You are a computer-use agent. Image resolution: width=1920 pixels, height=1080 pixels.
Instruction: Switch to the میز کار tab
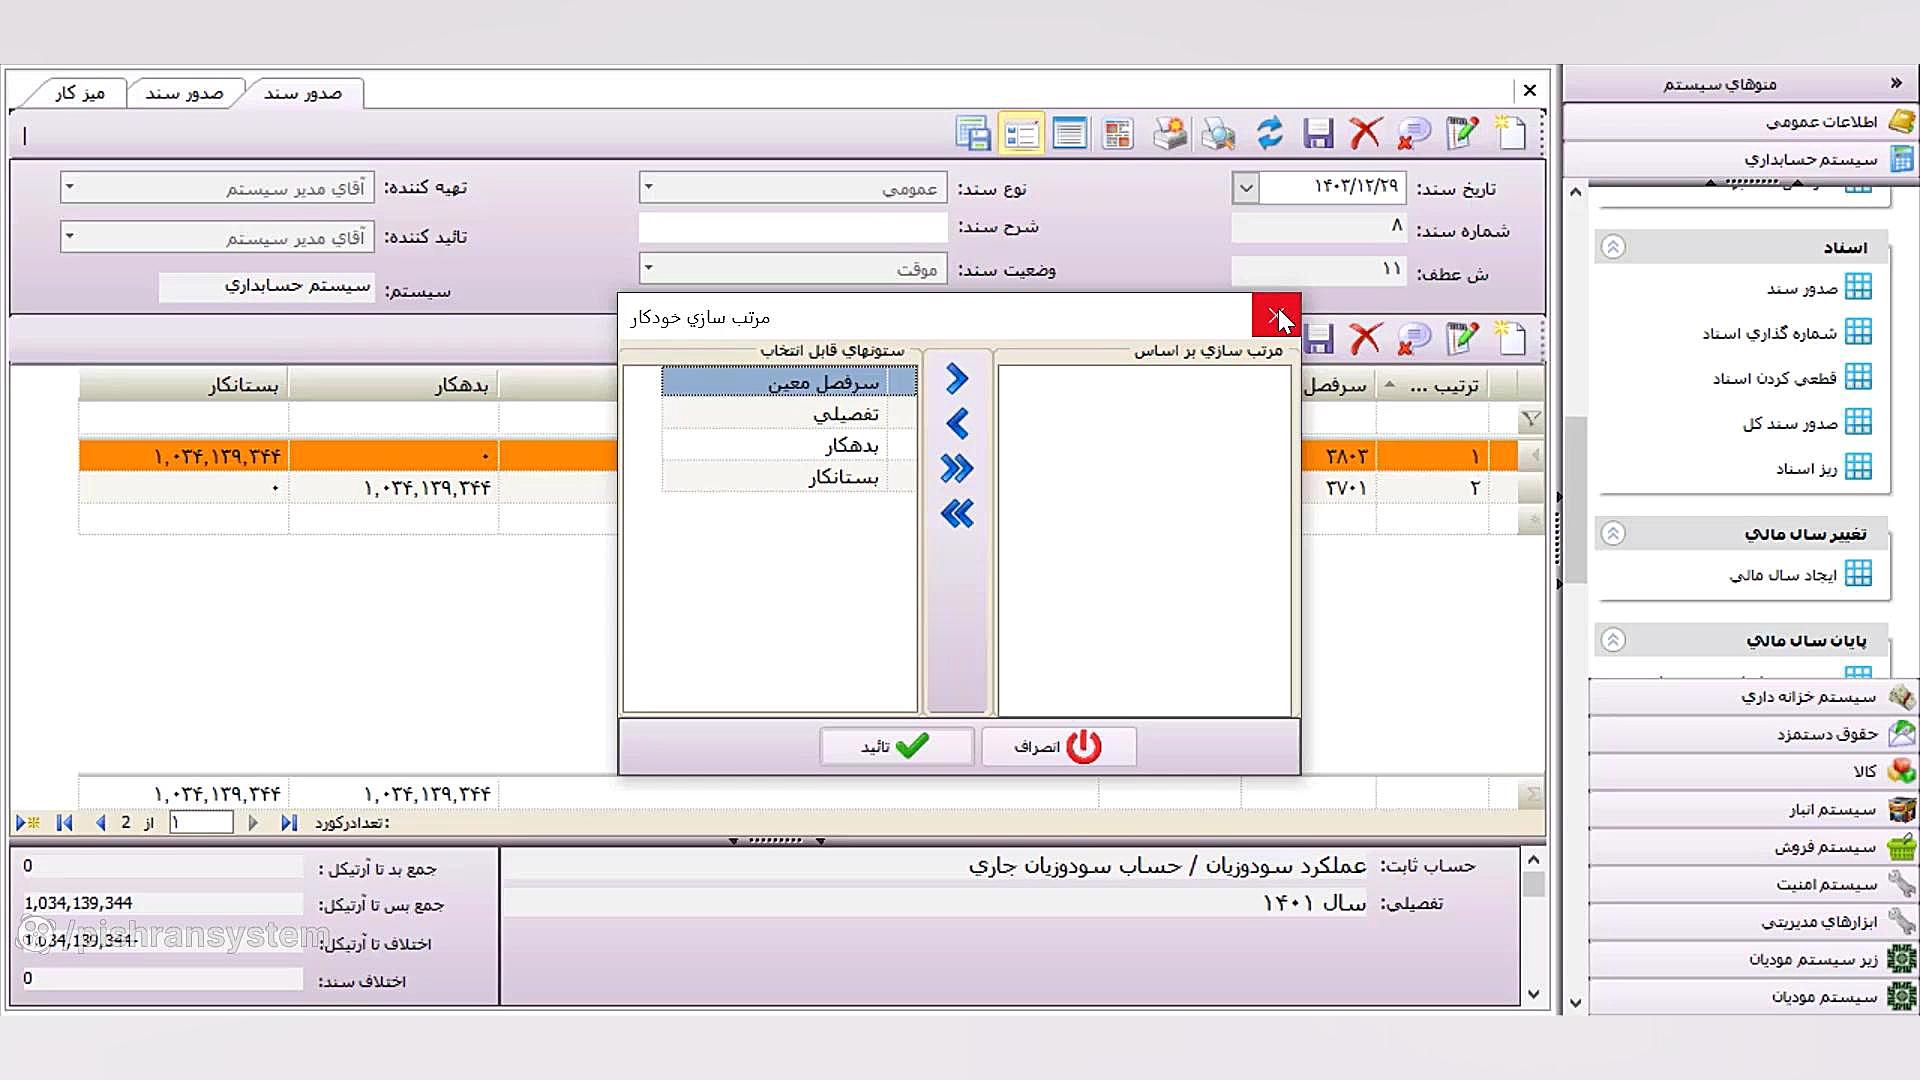[x=80, y=93]
